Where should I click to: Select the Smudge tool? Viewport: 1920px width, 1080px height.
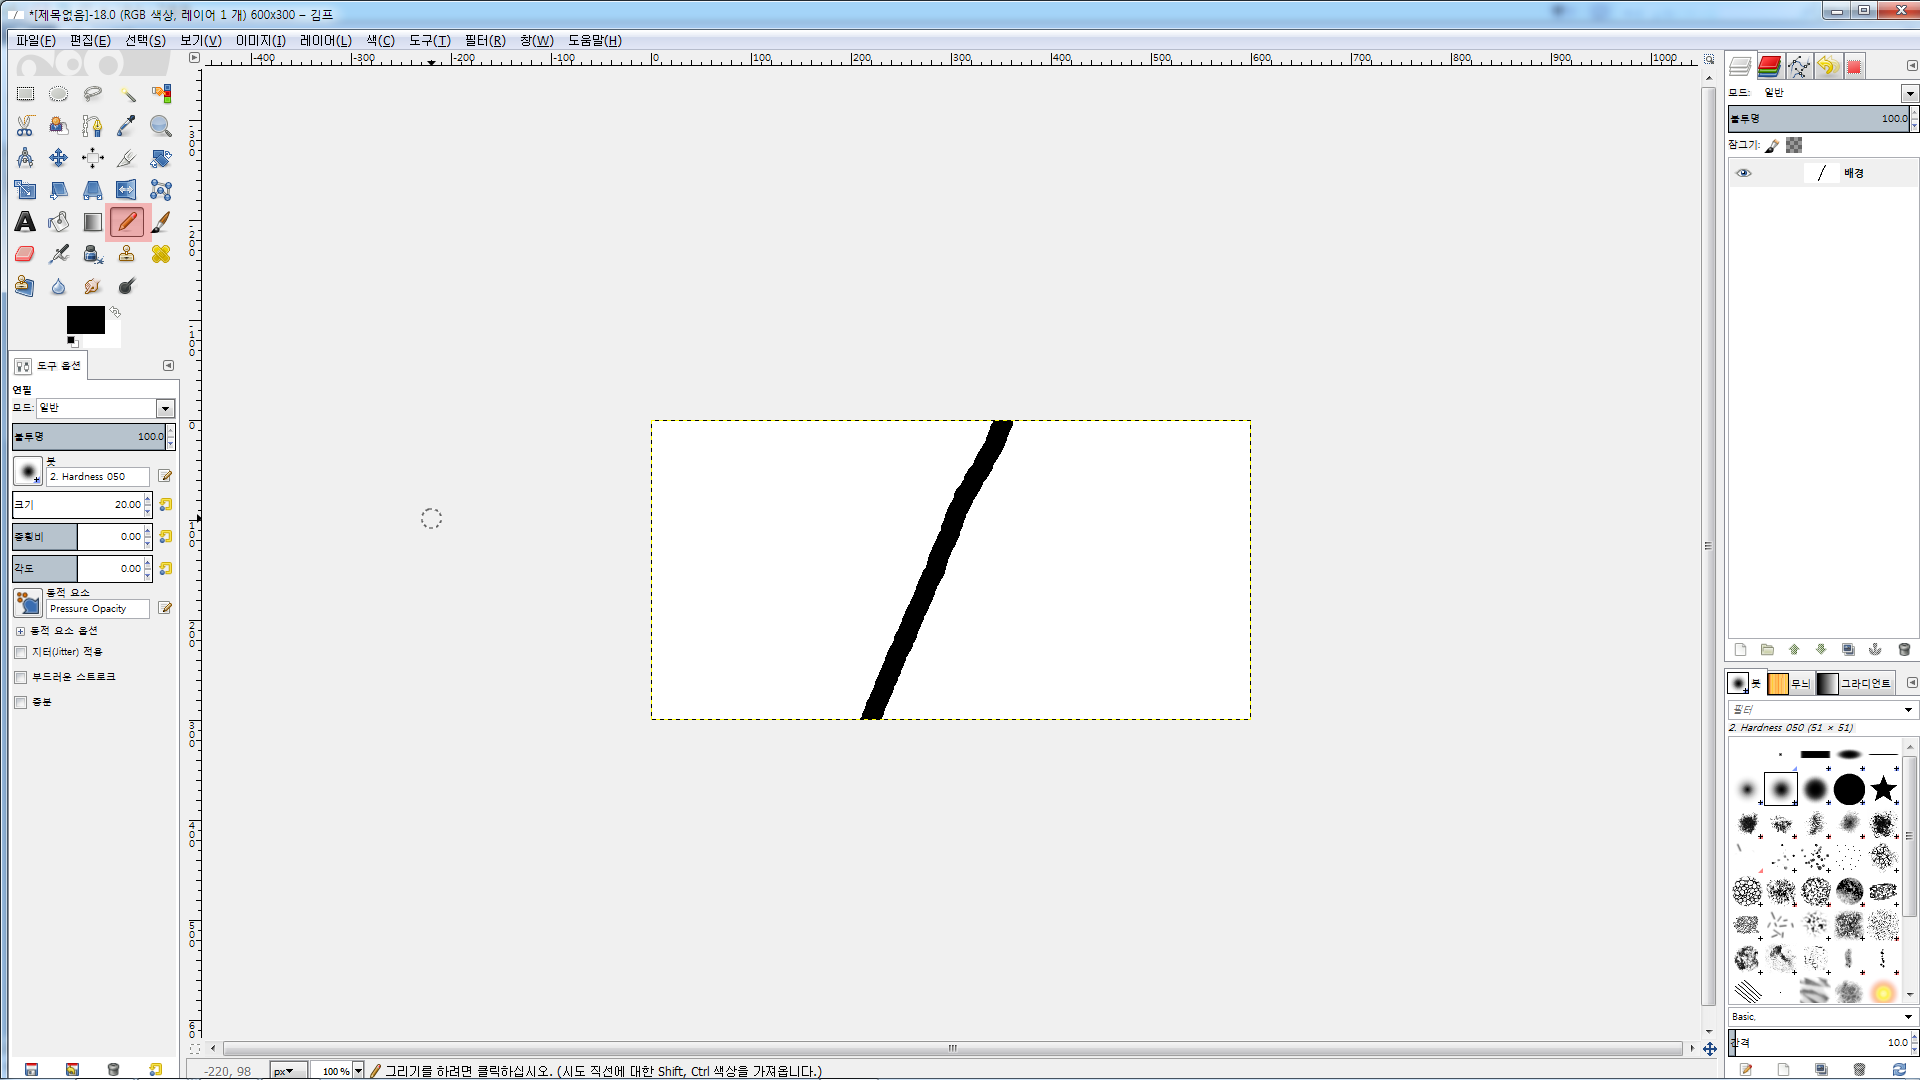pyautogui.click(x=93, y=286)
